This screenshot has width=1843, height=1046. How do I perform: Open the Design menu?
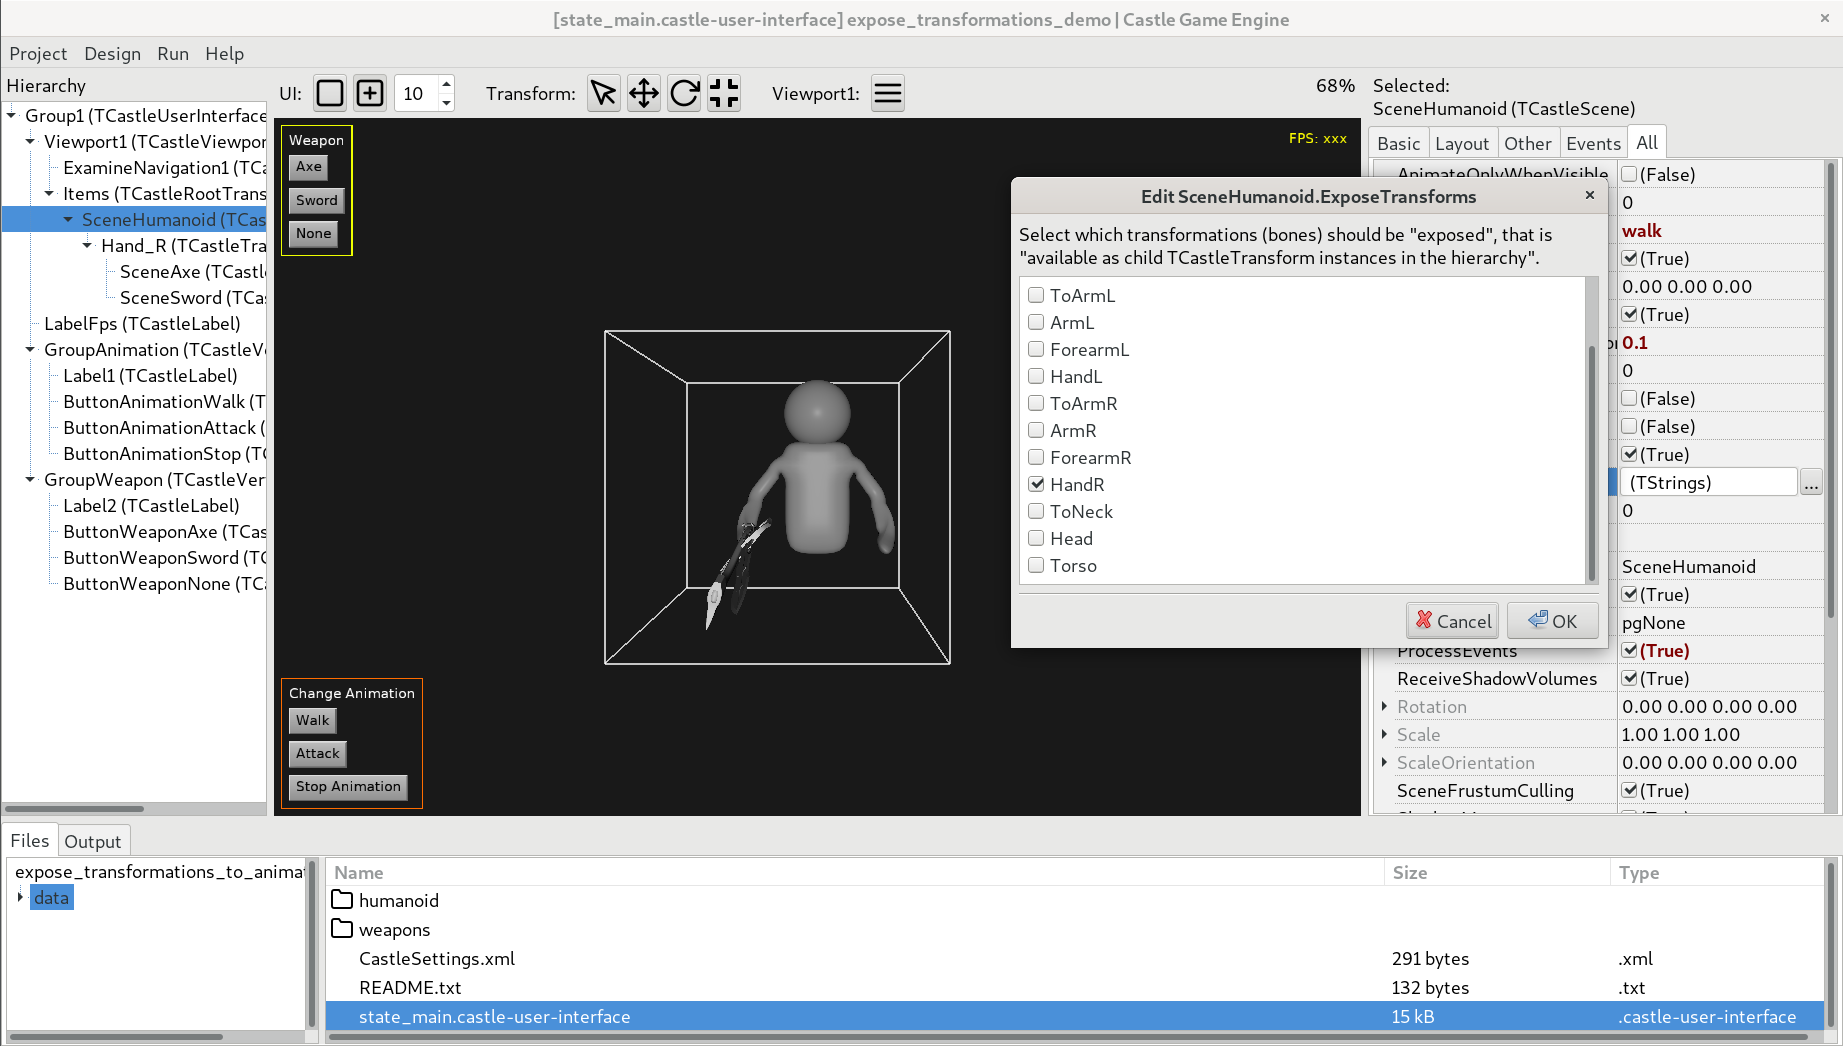(112, 54)
